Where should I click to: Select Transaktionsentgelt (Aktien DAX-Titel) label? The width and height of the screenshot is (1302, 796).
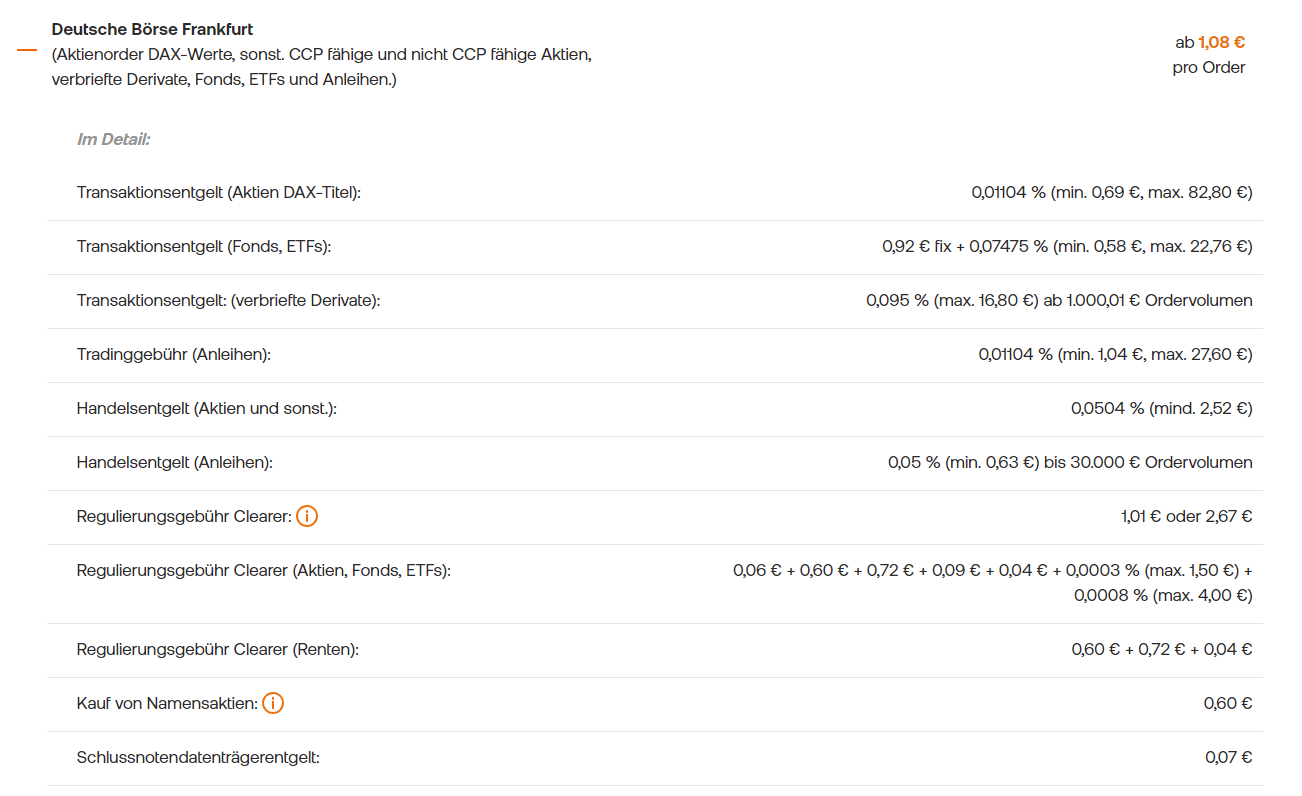[219, 192]
